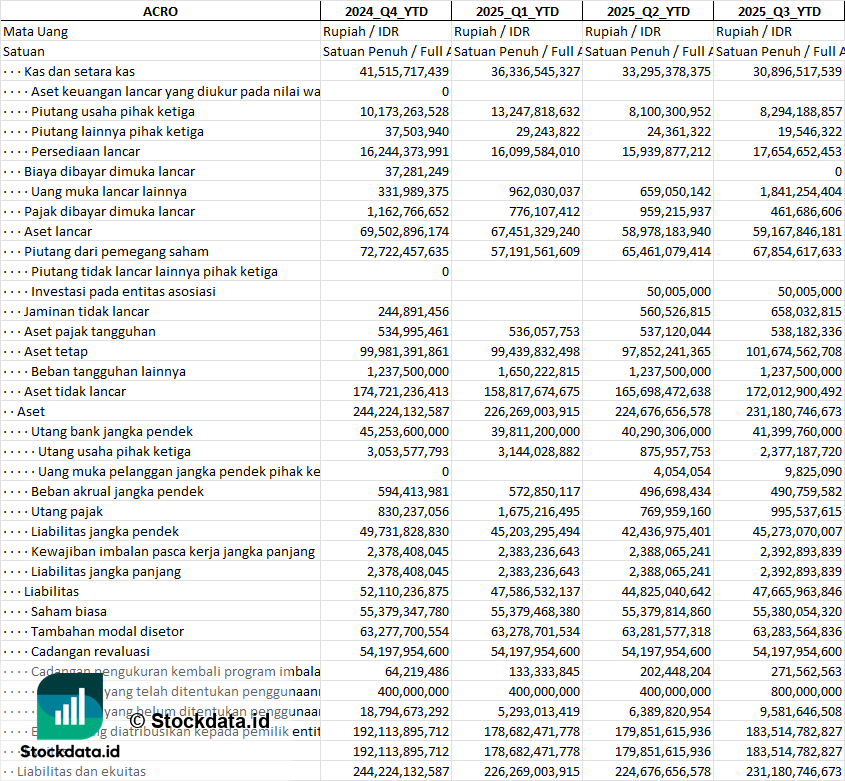Select the Utang bank jangka pendek row
Viewport: 845px width, 781px height.
[x=112, y=431]
